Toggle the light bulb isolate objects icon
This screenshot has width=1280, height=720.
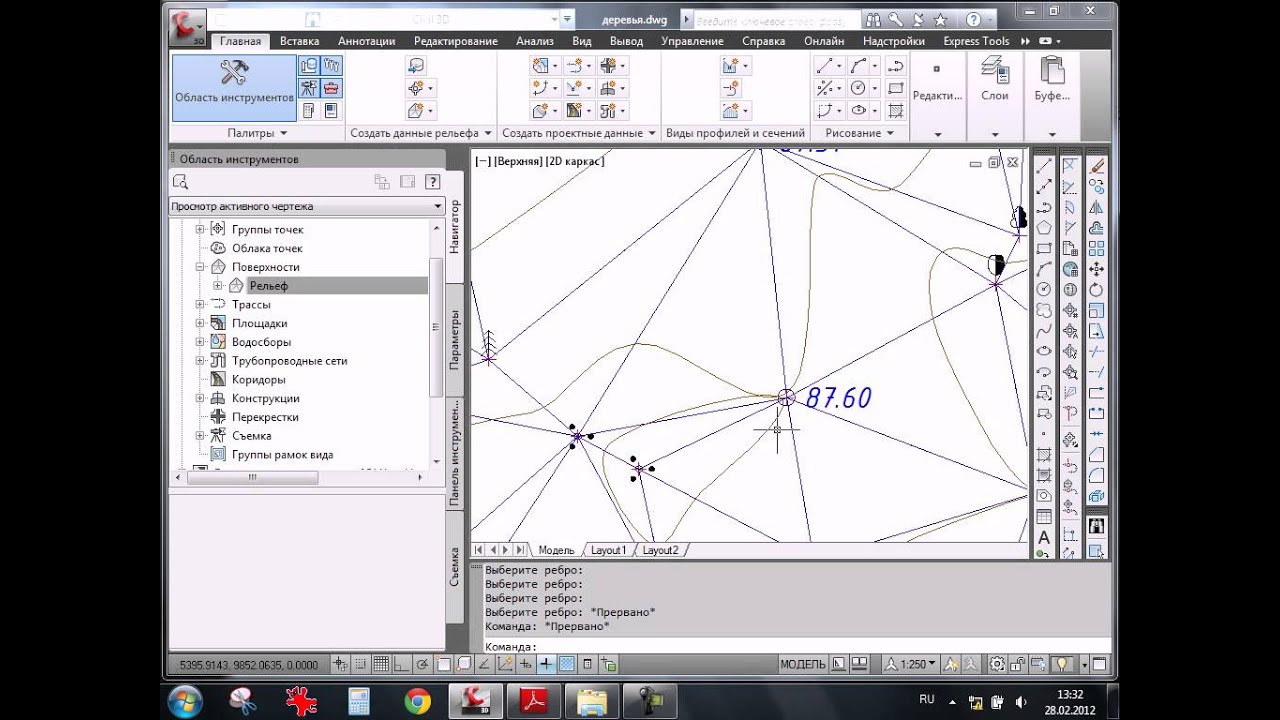coord(1063,664)
